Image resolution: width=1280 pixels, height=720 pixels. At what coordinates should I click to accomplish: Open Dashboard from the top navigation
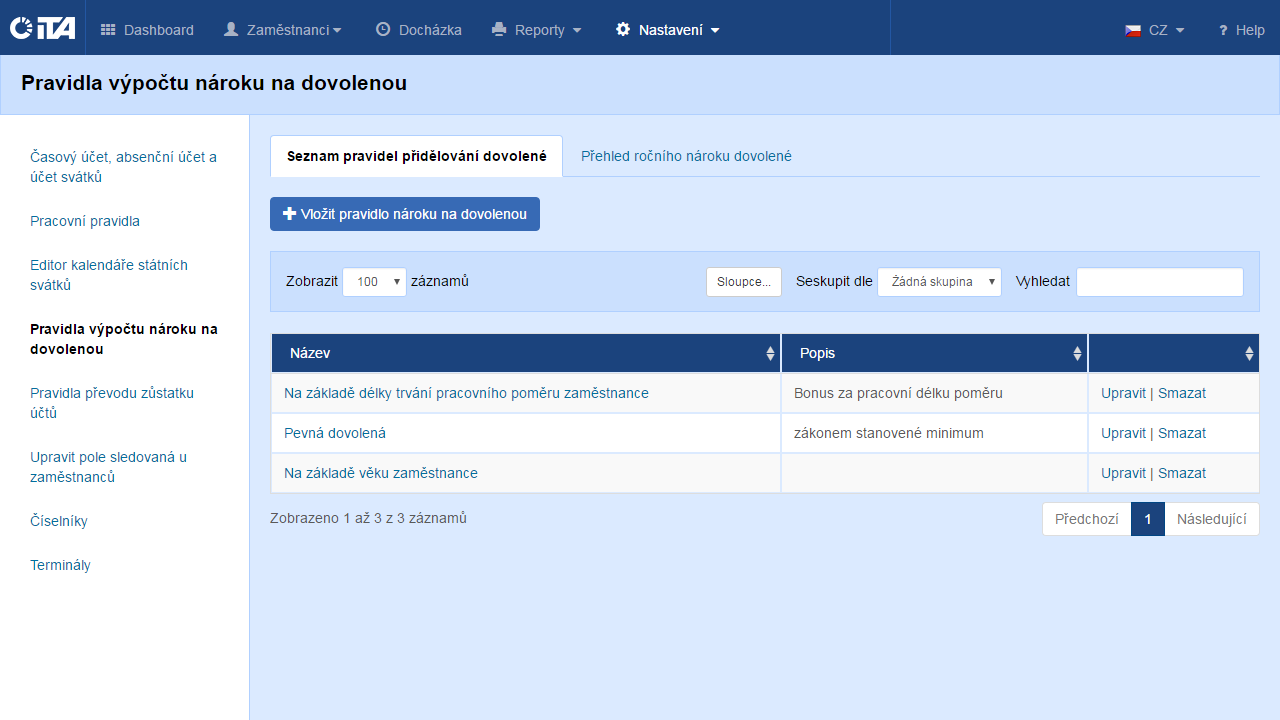point(147,30)
